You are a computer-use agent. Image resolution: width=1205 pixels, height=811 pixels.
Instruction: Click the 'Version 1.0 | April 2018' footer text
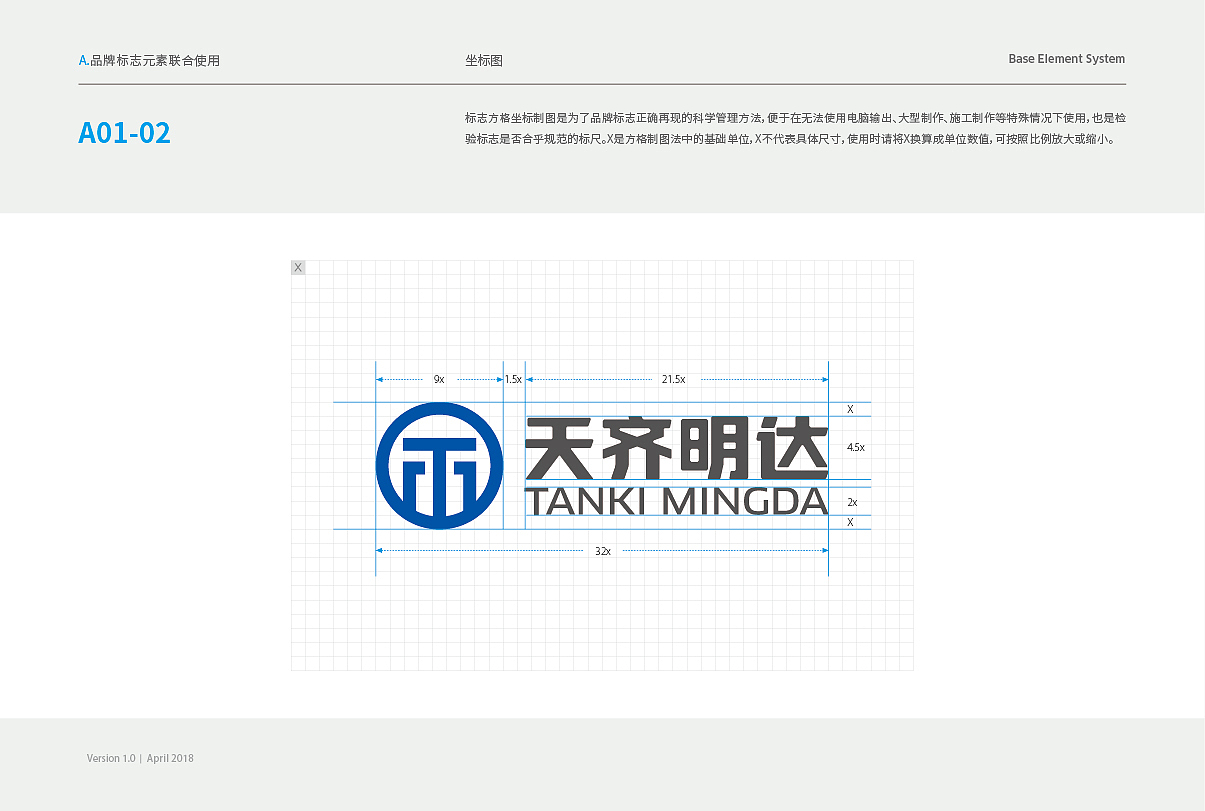140,758
